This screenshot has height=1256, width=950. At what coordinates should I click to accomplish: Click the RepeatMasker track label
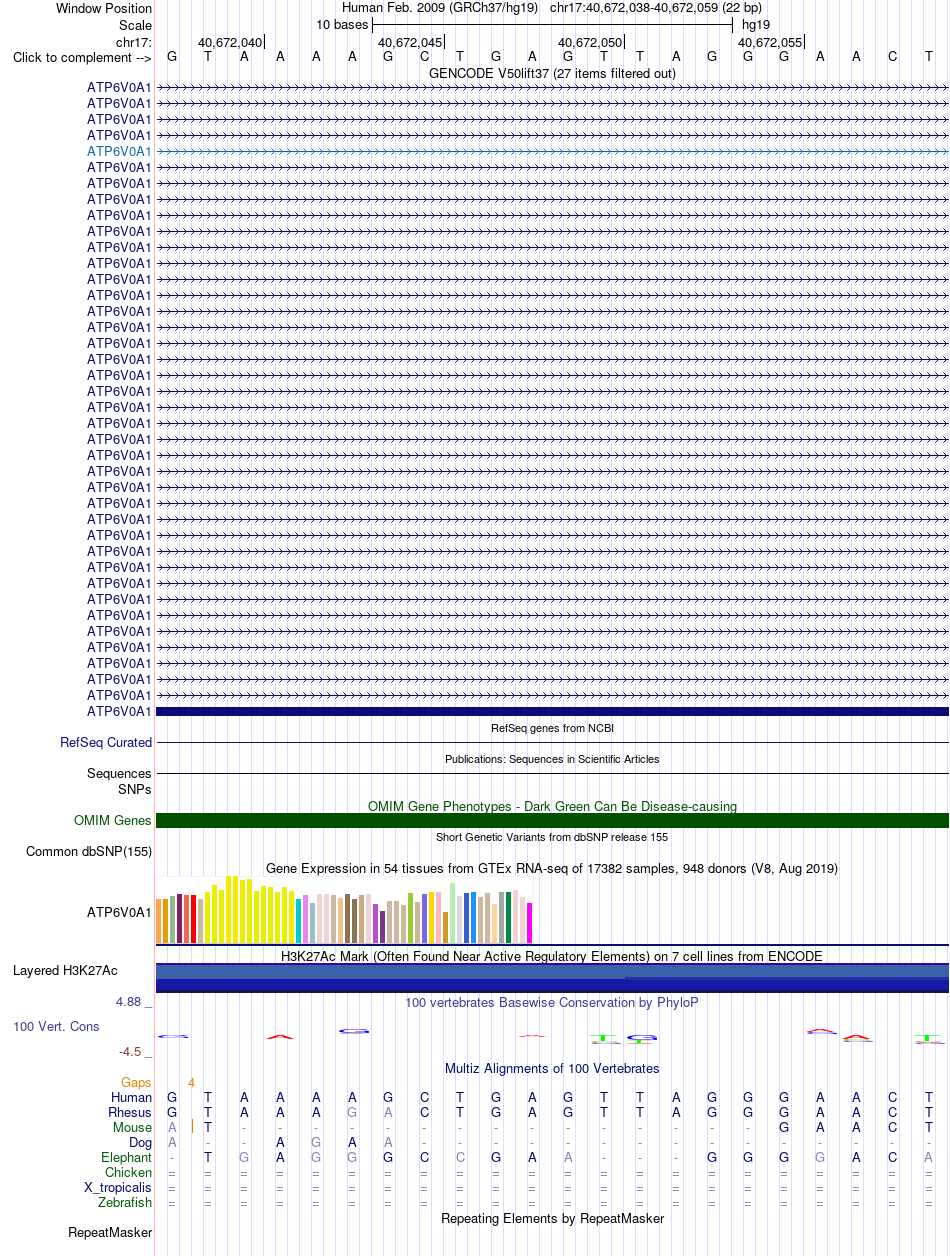[x=110, y=1233]
